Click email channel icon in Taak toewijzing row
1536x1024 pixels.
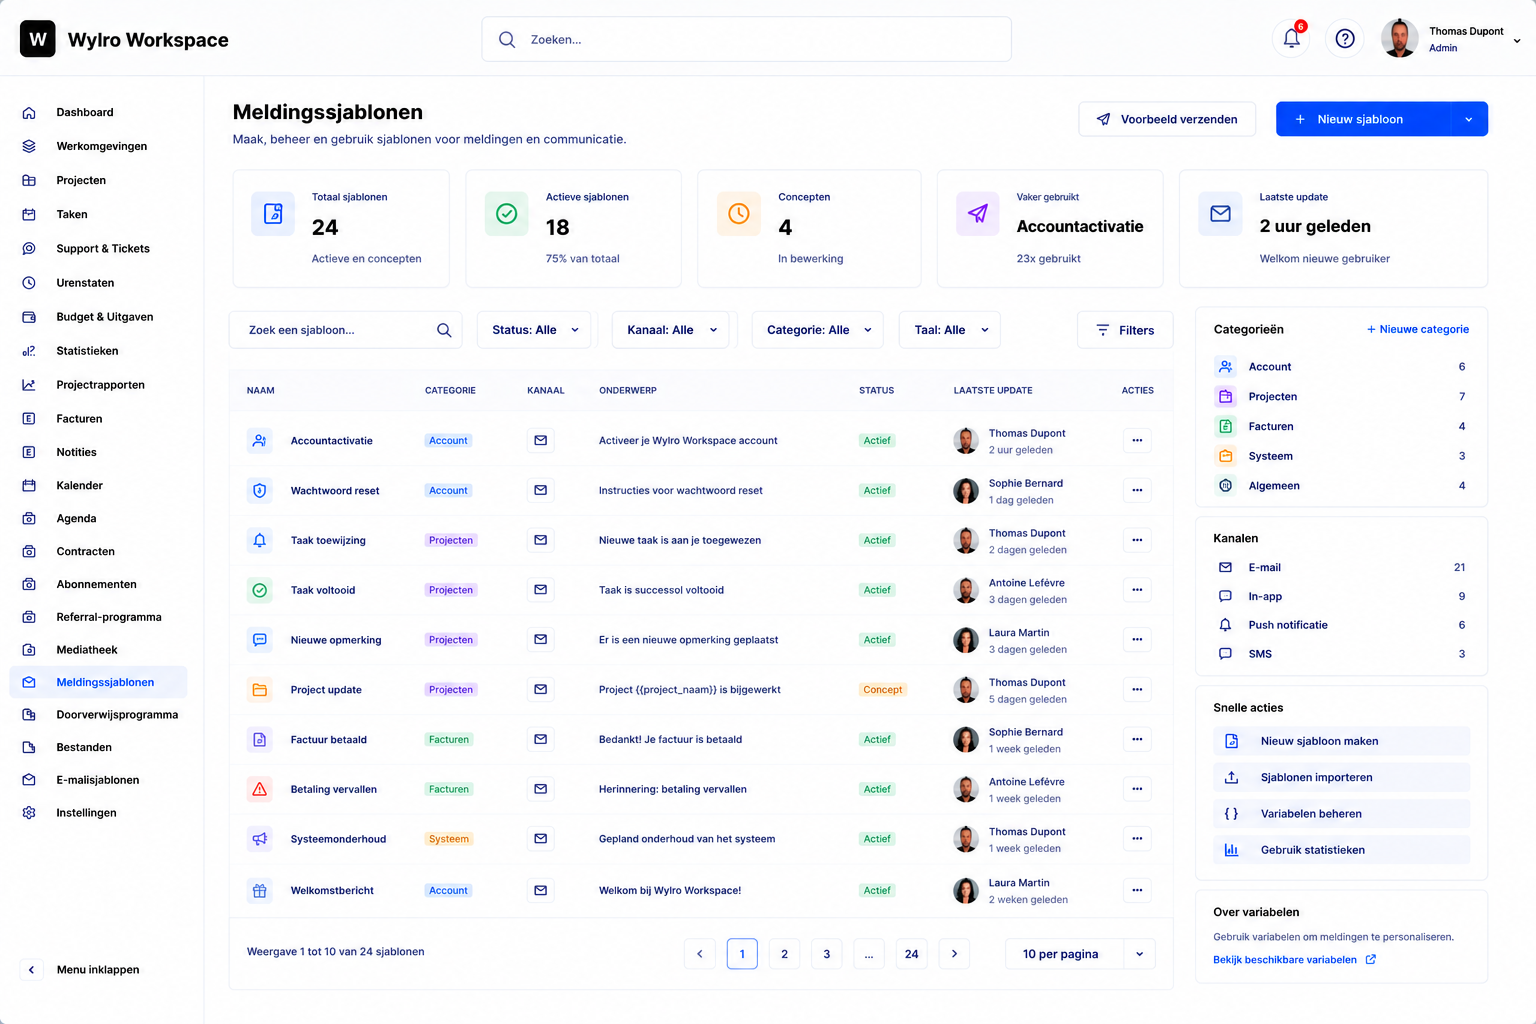(x=540, y=540)
